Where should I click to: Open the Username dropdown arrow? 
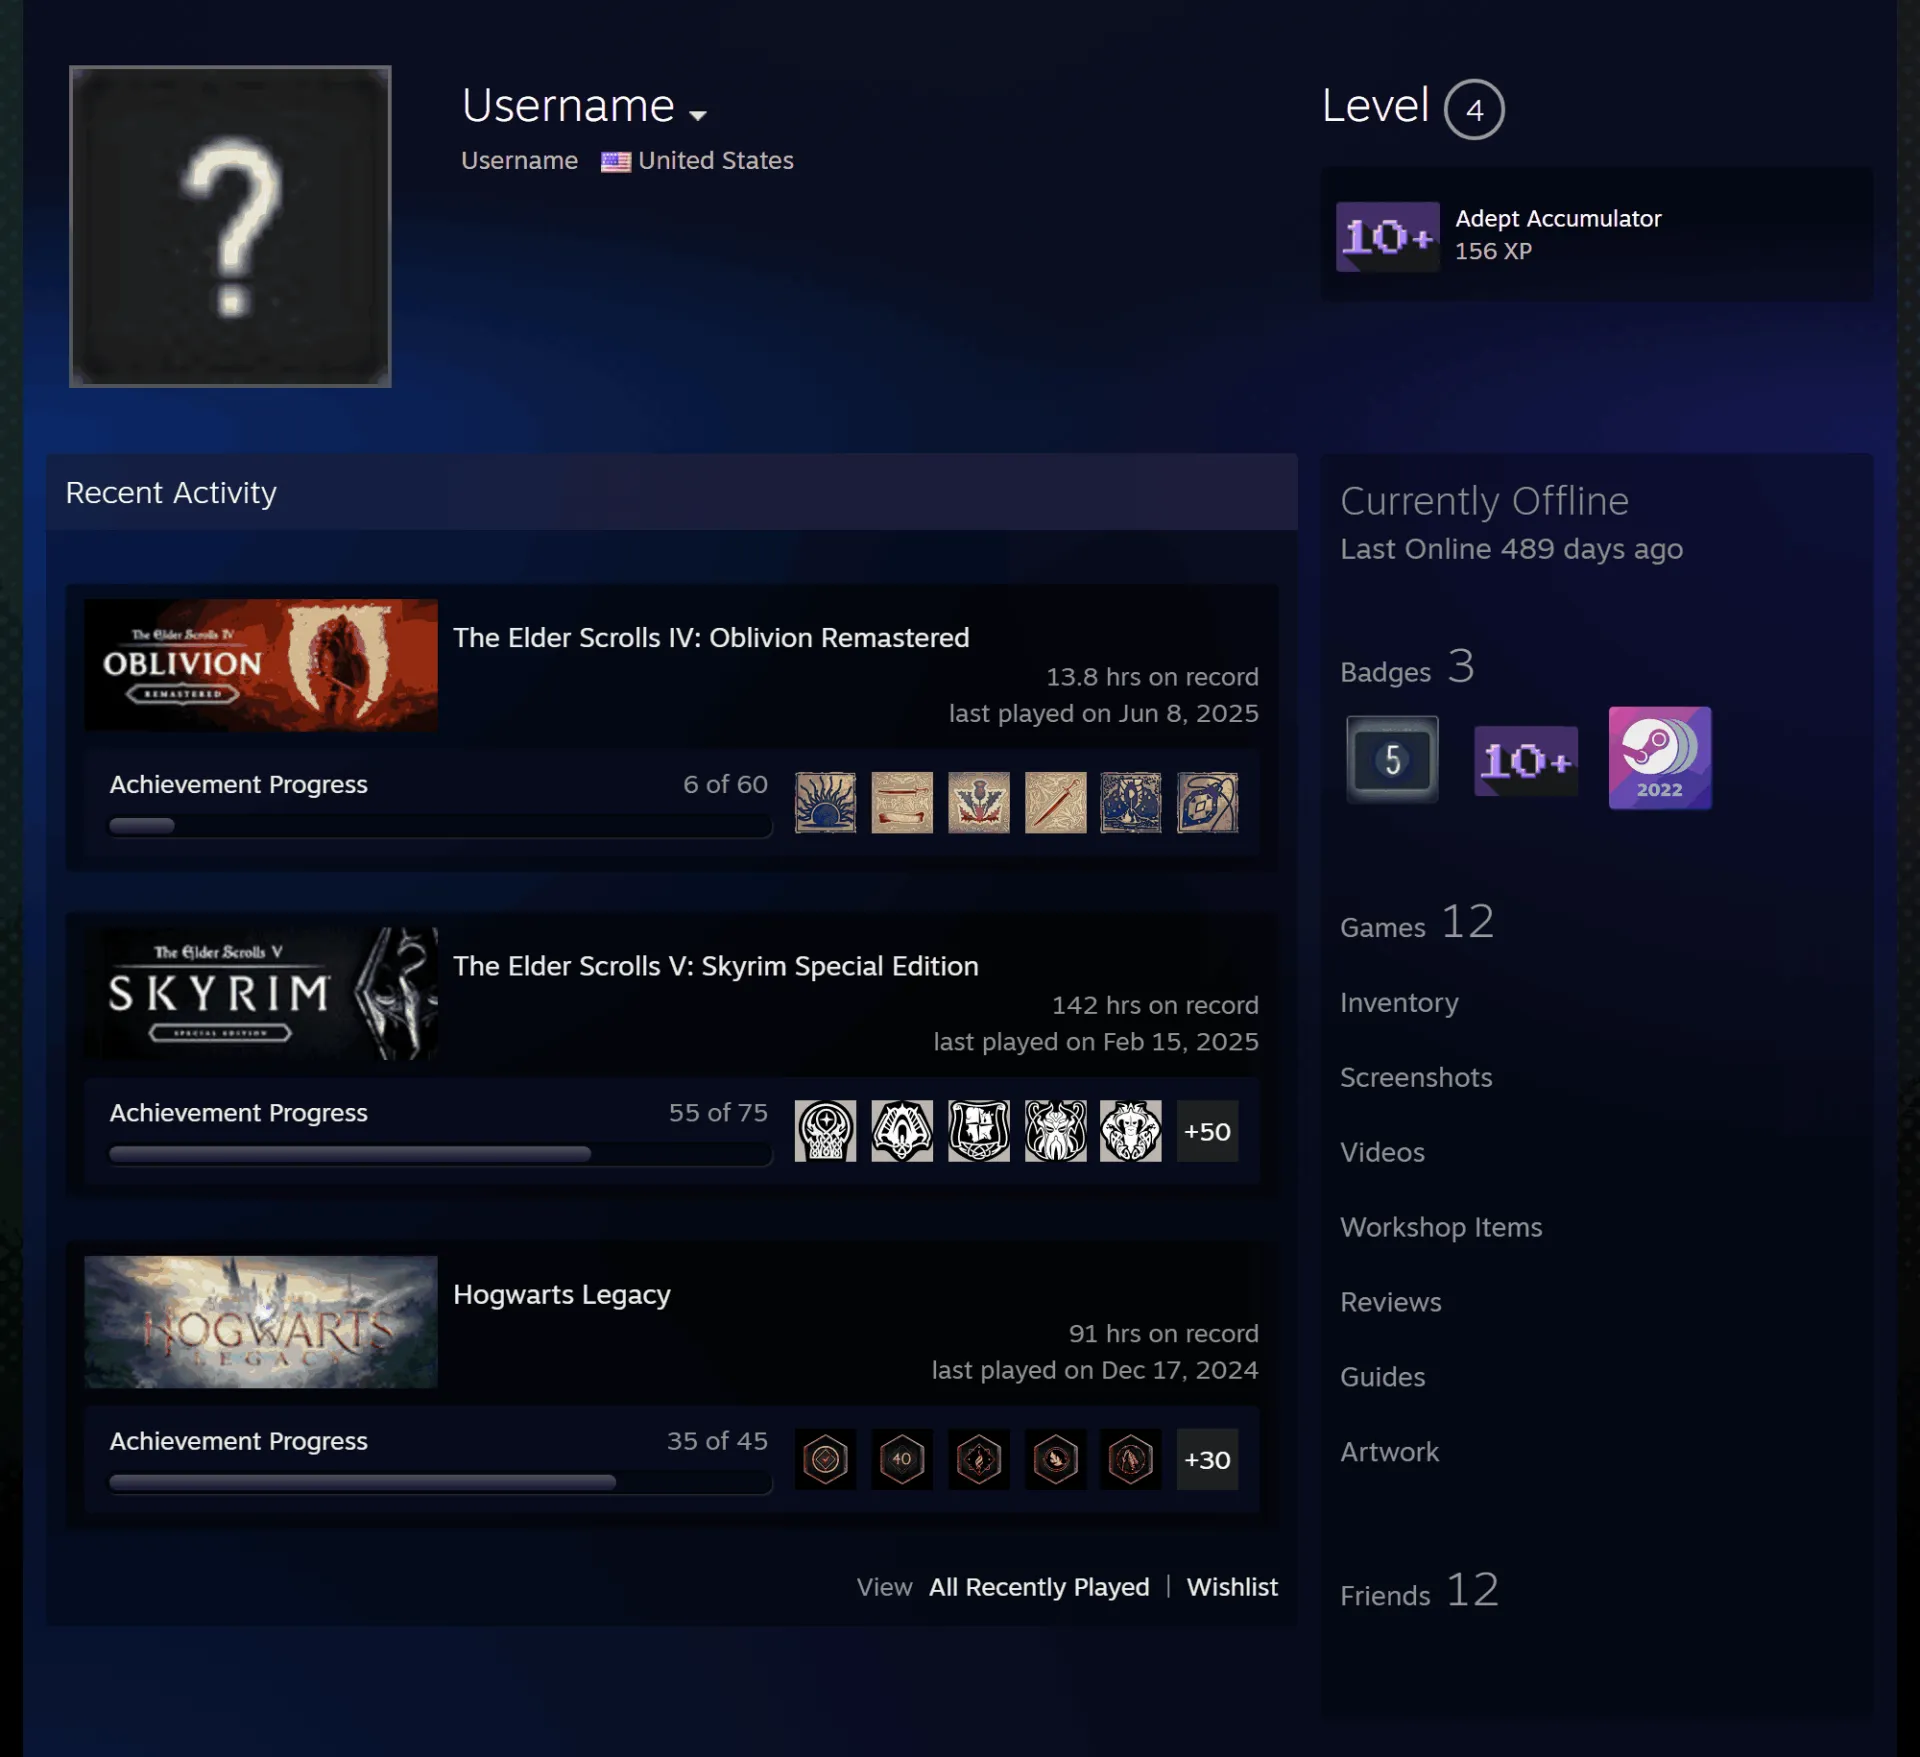(698, 115)
